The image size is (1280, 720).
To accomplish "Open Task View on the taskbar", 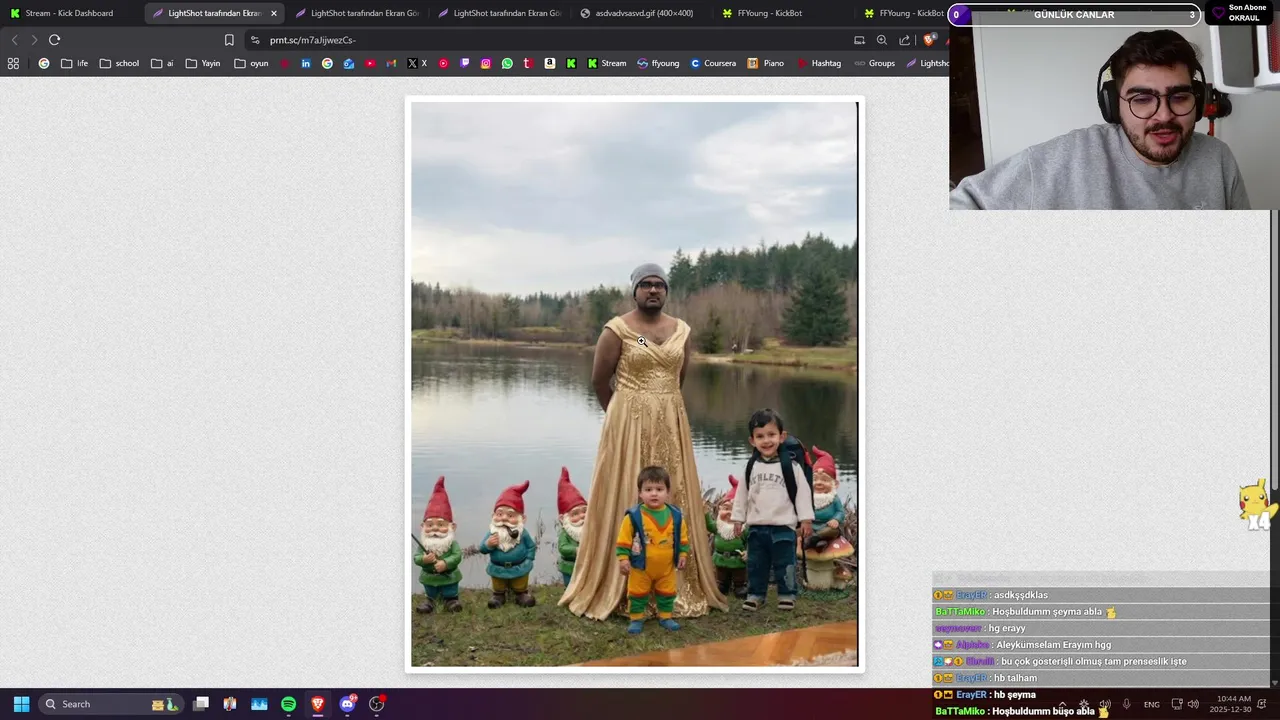I will click(201, 704).
